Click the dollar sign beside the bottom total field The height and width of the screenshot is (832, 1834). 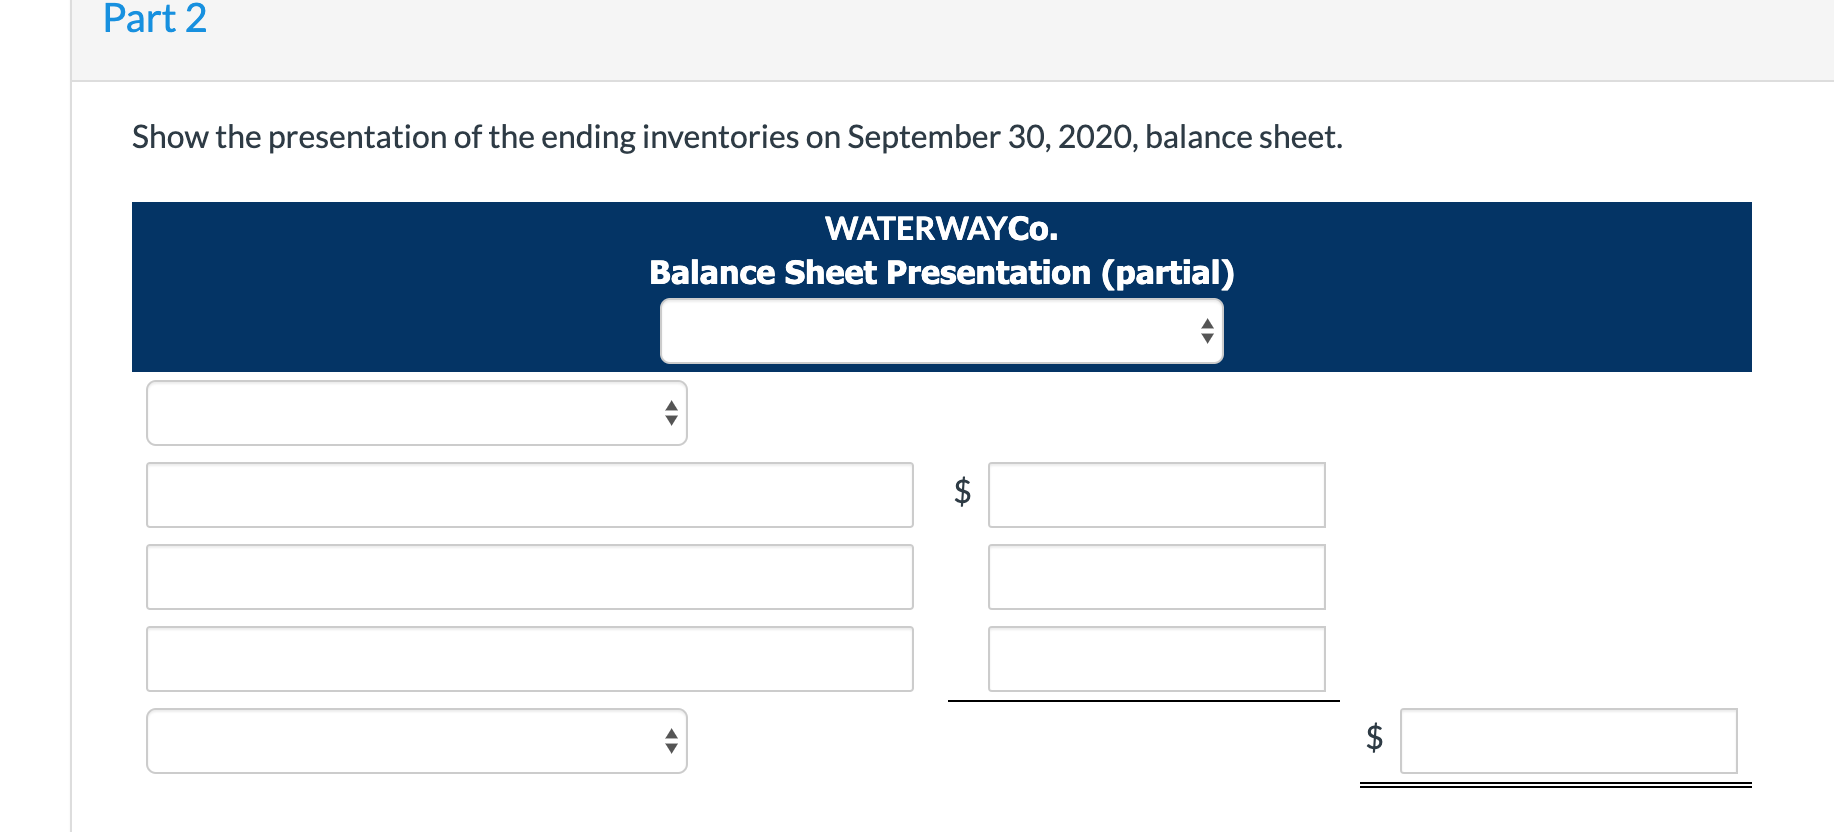point(1372,740)
